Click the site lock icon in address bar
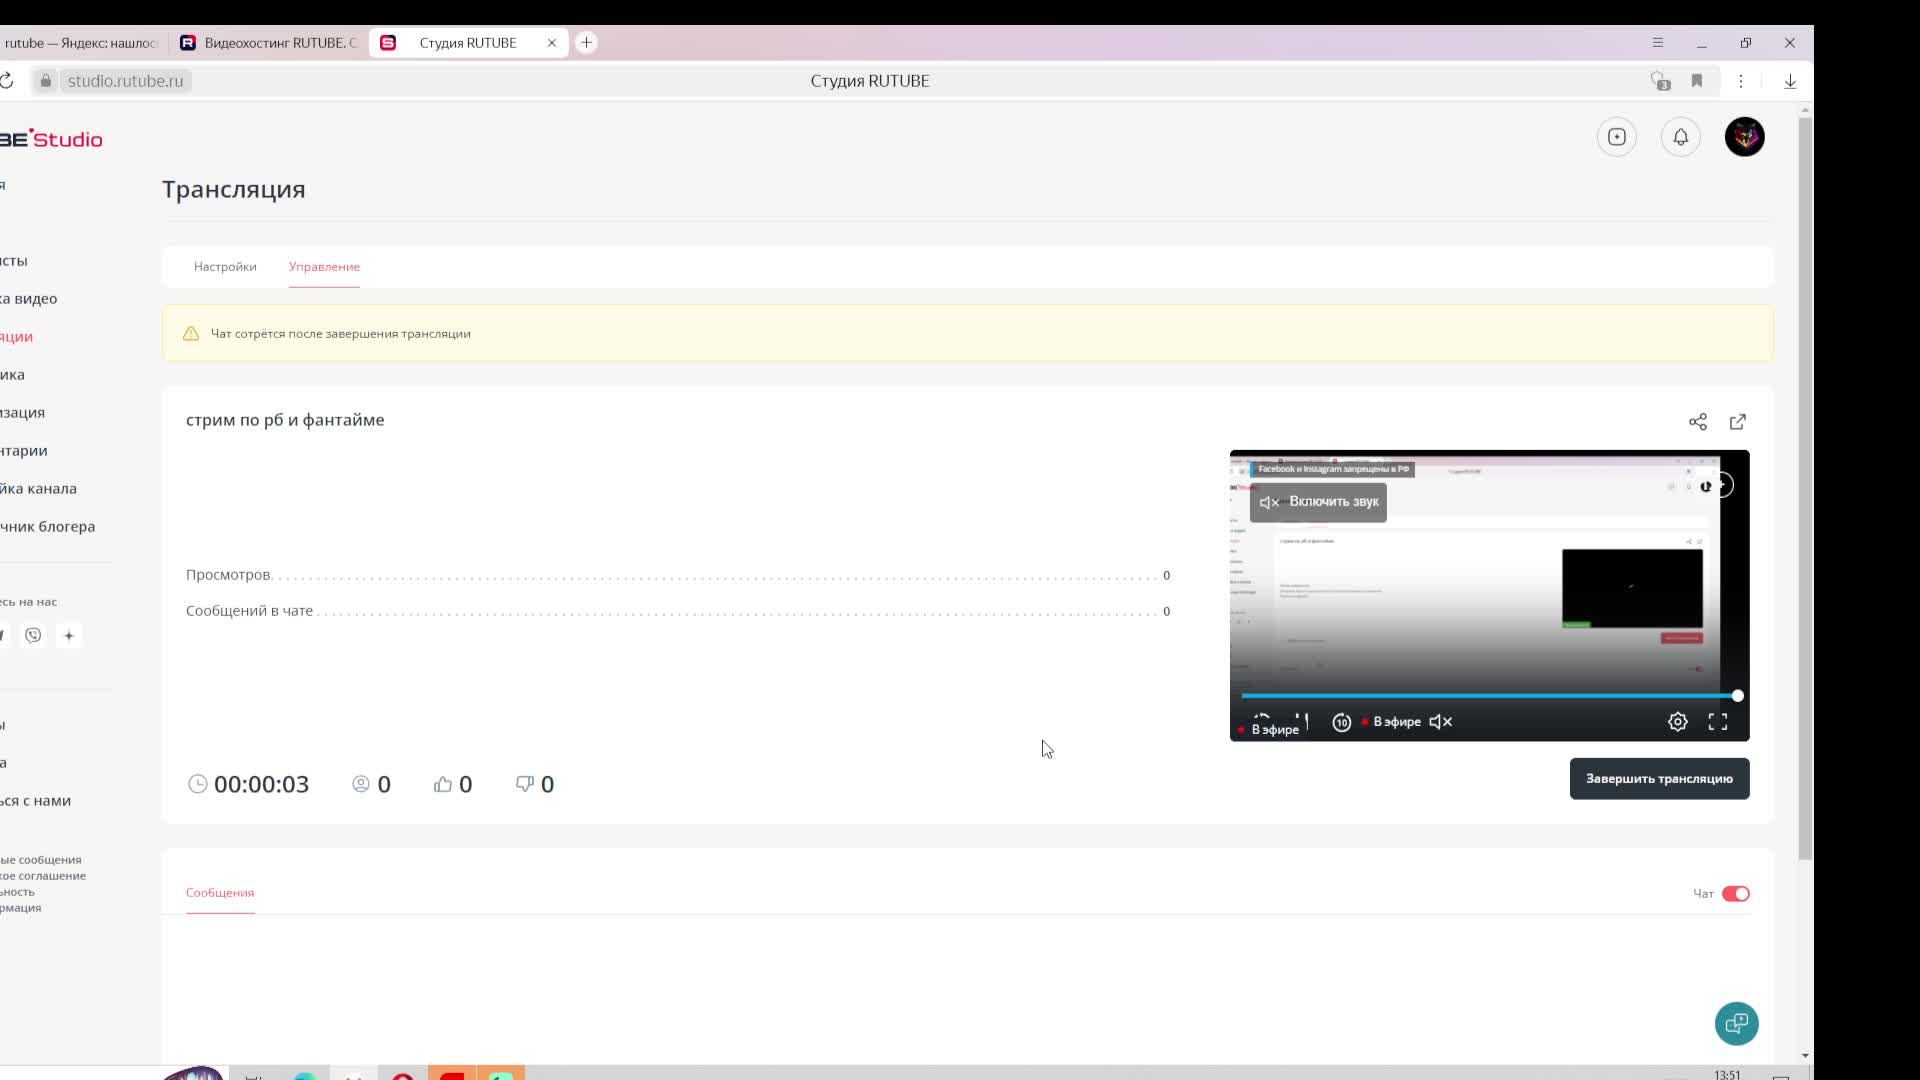Viewport: 1920px width, 1080px height. [45, 81]
